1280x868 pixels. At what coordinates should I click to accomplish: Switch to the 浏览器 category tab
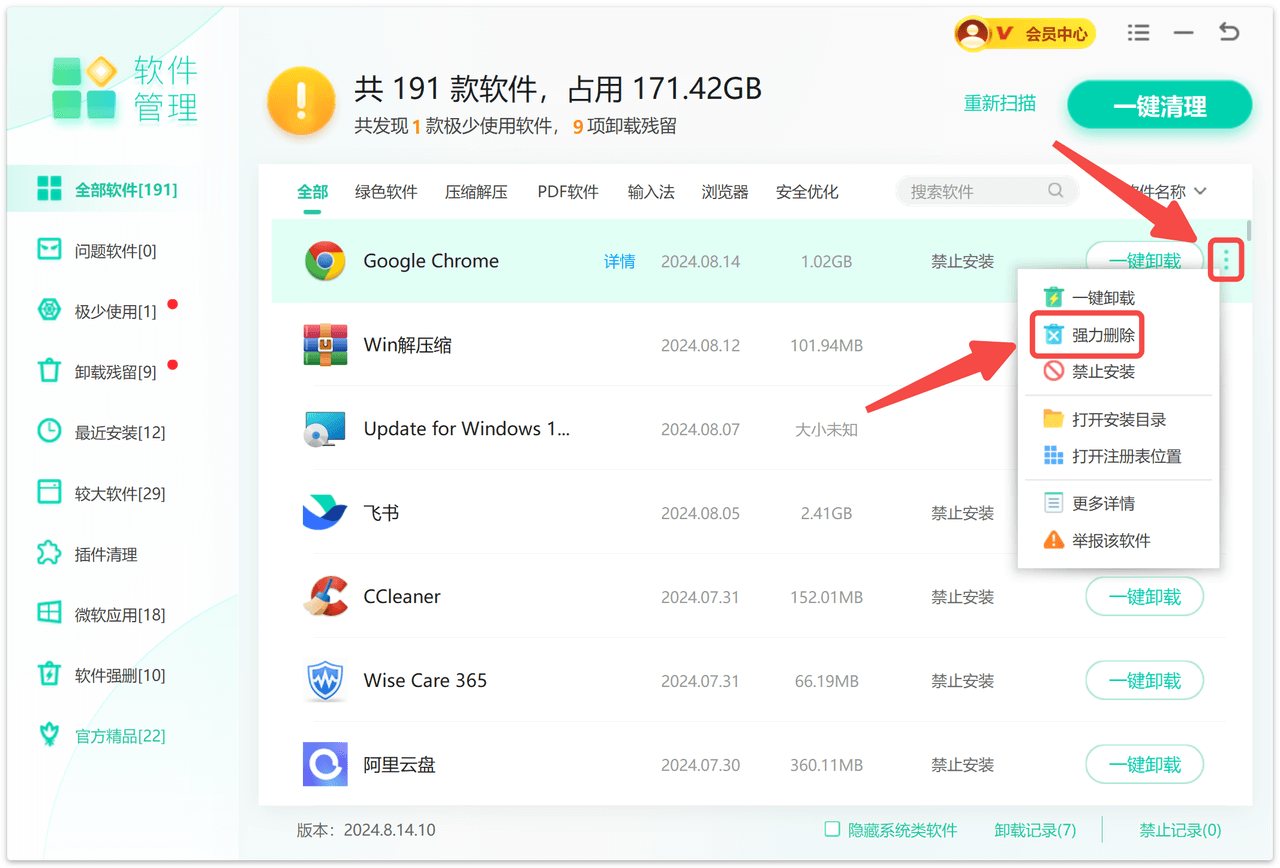click(725, 192)
